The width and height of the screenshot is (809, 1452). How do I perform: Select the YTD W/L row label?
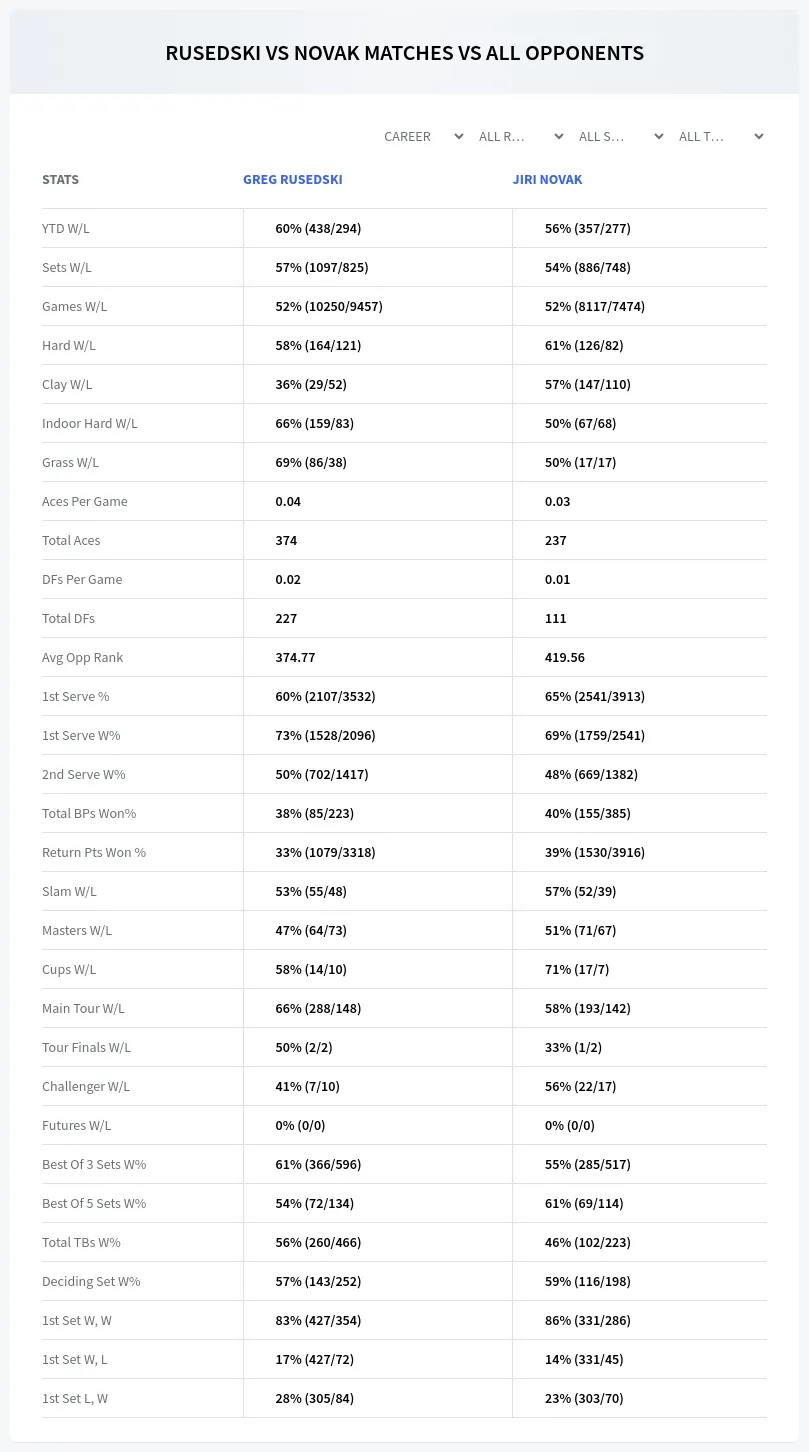[x=66, y=228]
